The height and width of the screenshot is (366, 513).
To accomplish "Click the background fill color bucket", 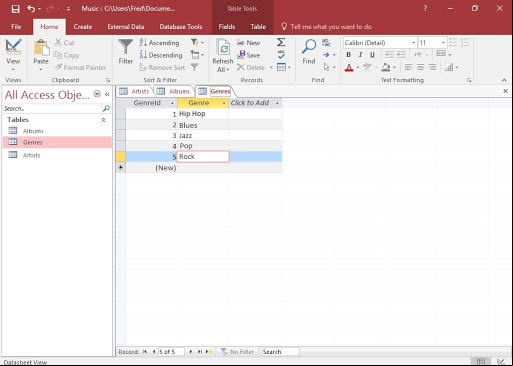I will click(386, 67).
